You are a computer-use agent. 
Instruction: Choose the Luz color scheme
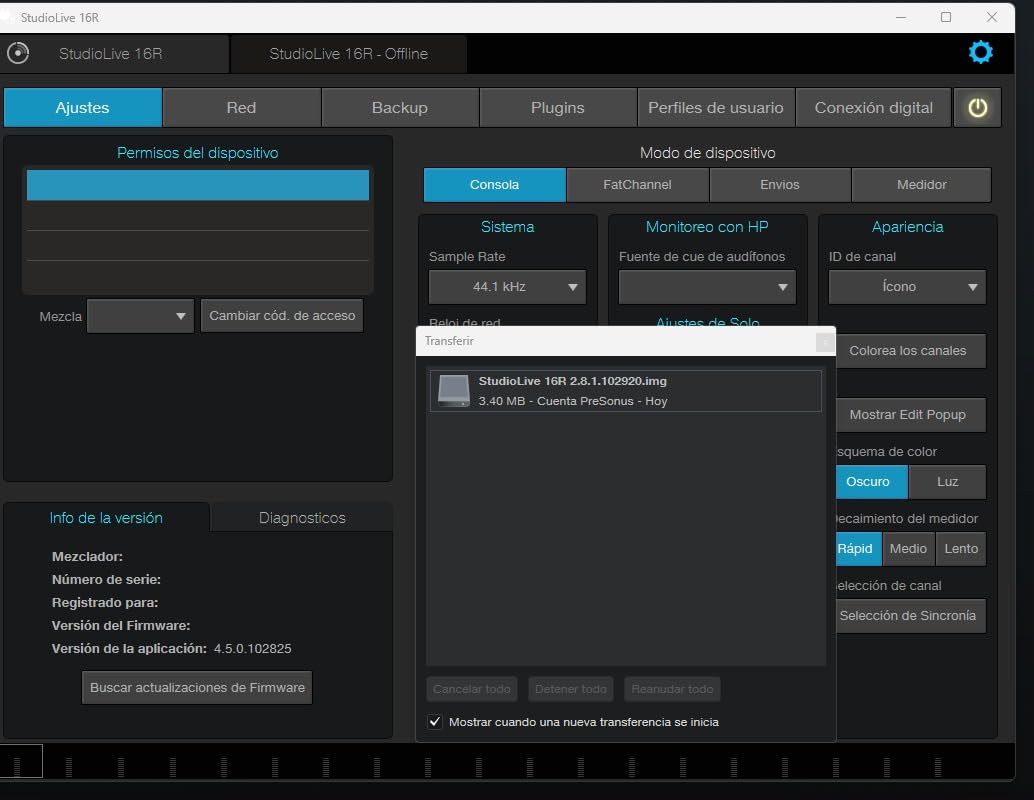click(x=948, y=482)
